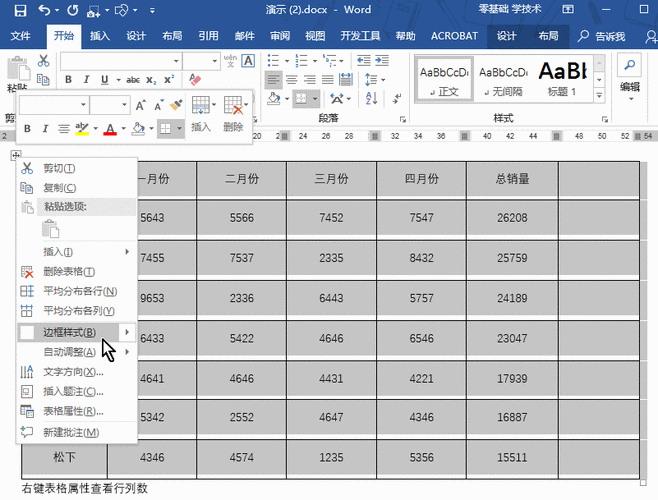
Task: Click the Find magnifier icon above 编辑
Action: point(629,65)
